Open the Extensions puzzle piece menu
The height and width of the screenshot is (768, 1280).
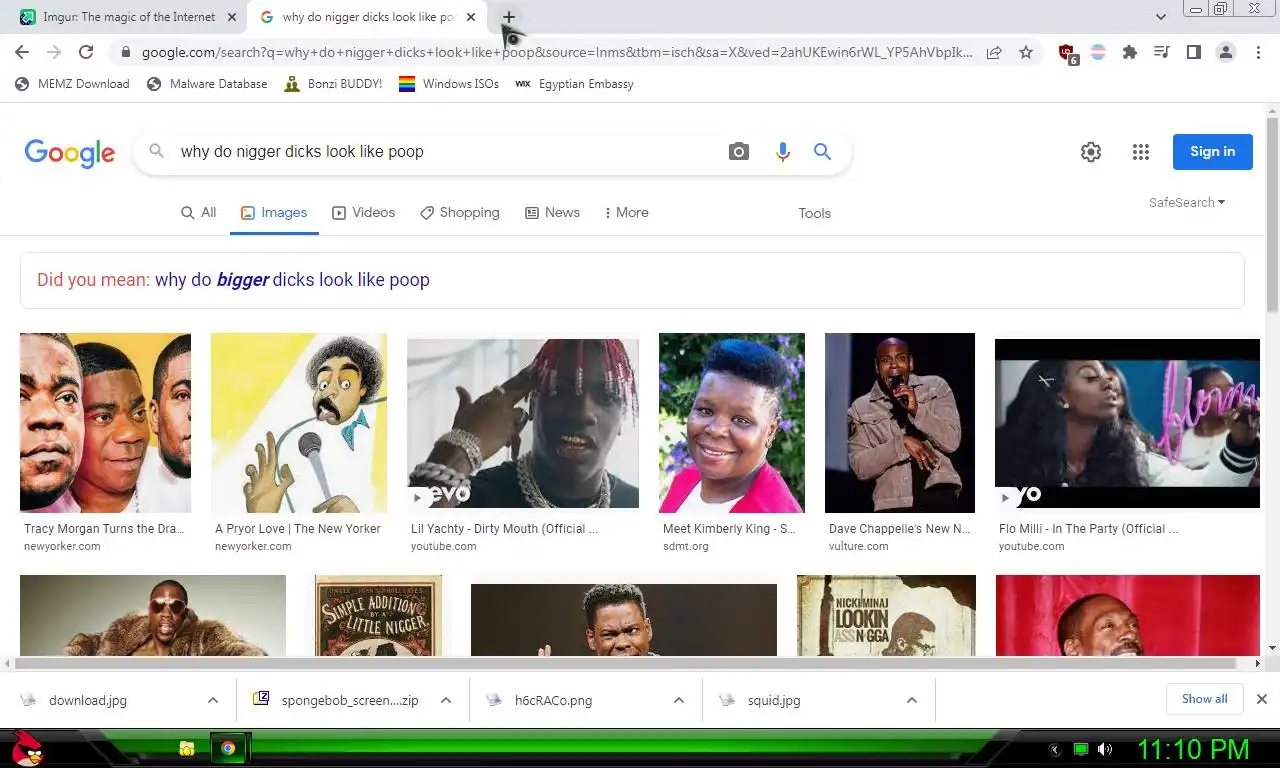(1130, 52)
